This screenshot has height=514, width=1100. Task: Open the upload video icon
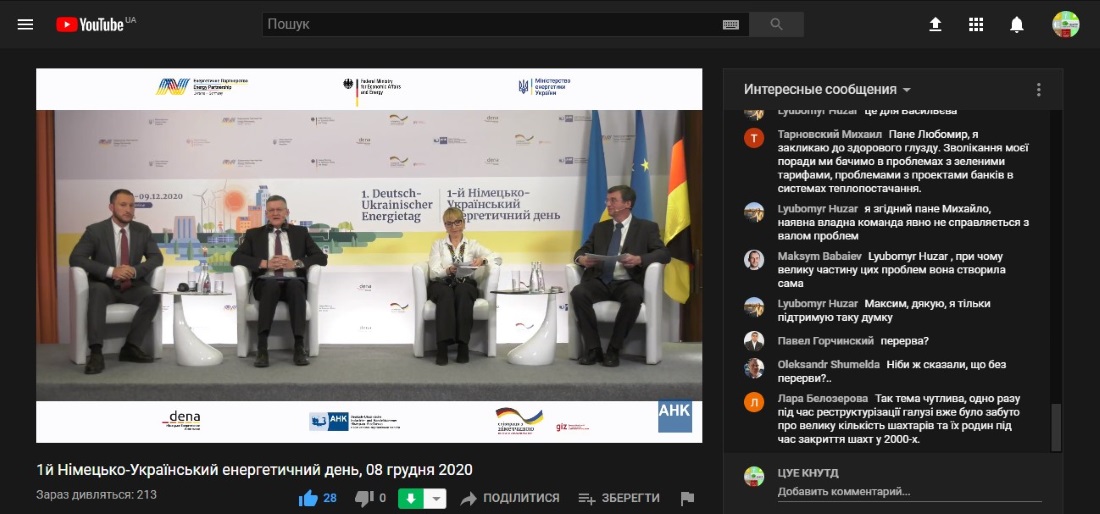[x=935, y=25]
